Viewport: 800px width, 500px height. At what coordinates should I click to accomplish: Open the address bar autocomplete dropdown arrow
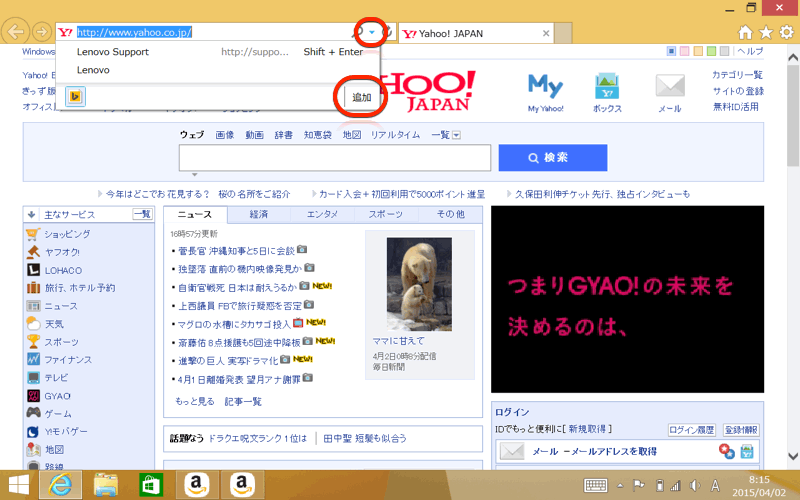click(x=372, y=32)
